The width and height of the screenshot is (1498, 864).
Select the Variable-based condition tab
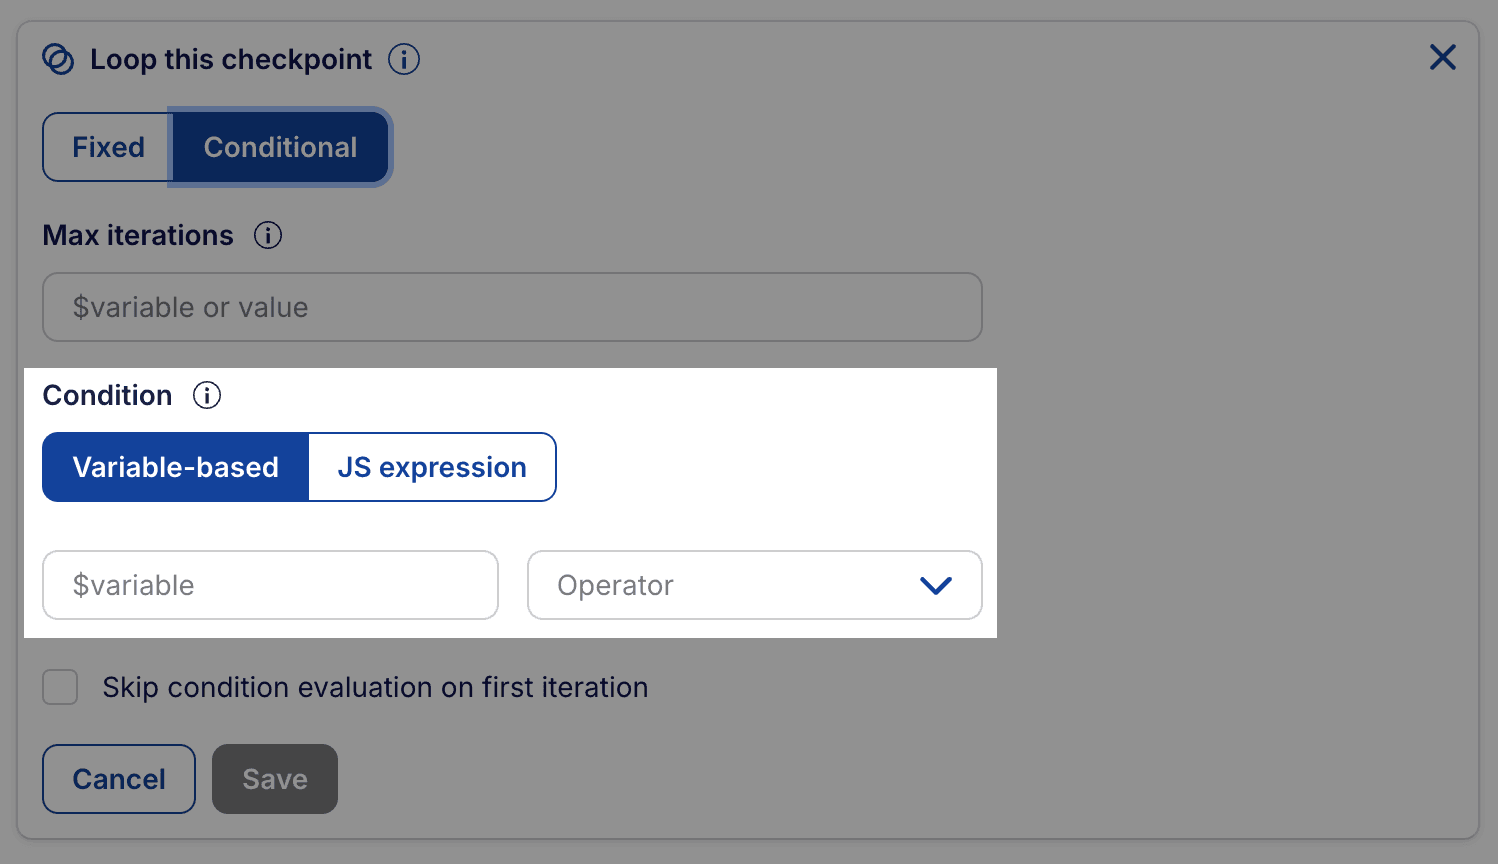(x=175, y=467)
